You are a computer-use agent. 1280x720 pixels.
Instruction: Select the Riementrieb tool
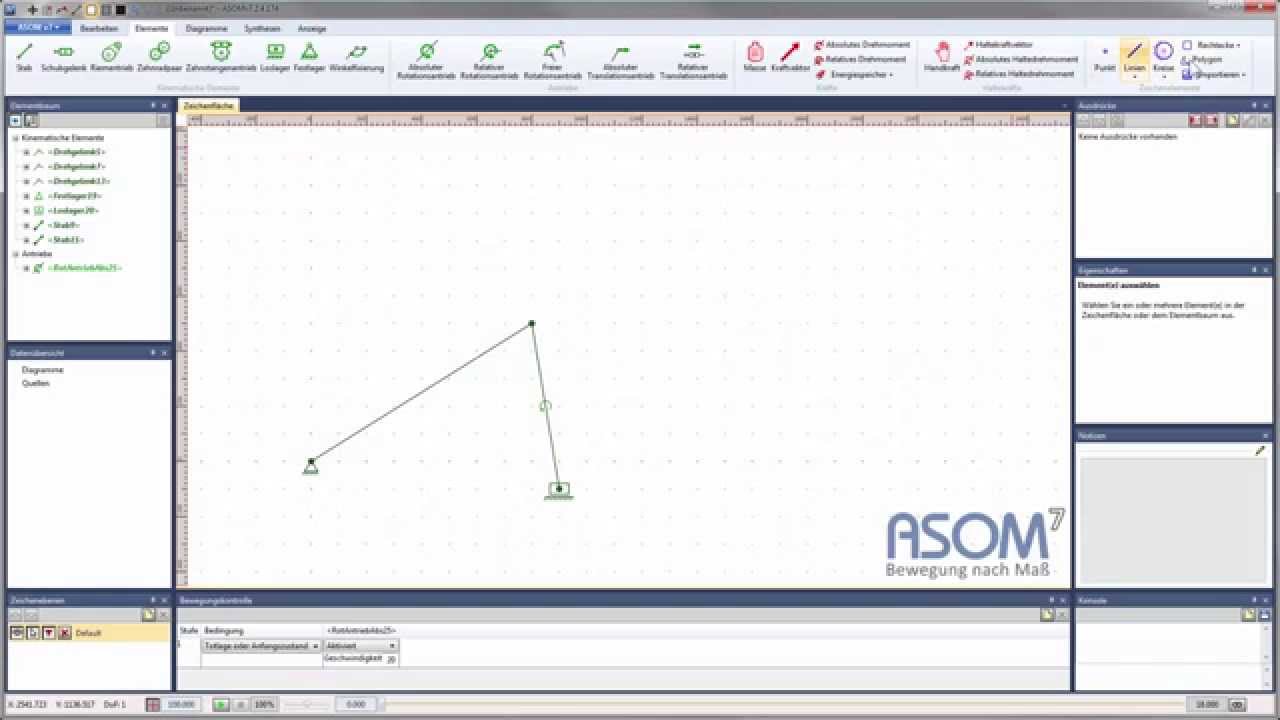pyautogui.click(x=112, y=57)
